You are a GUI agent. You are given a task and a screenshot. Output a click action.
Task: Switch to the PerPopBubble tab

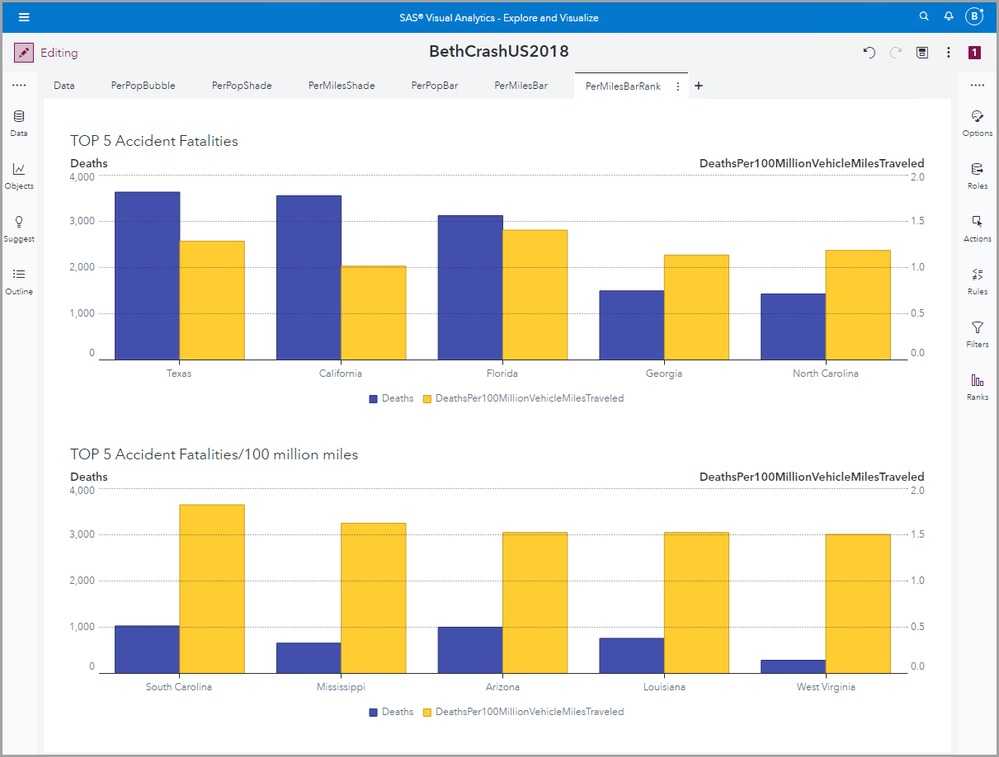[x=143, y=85]
